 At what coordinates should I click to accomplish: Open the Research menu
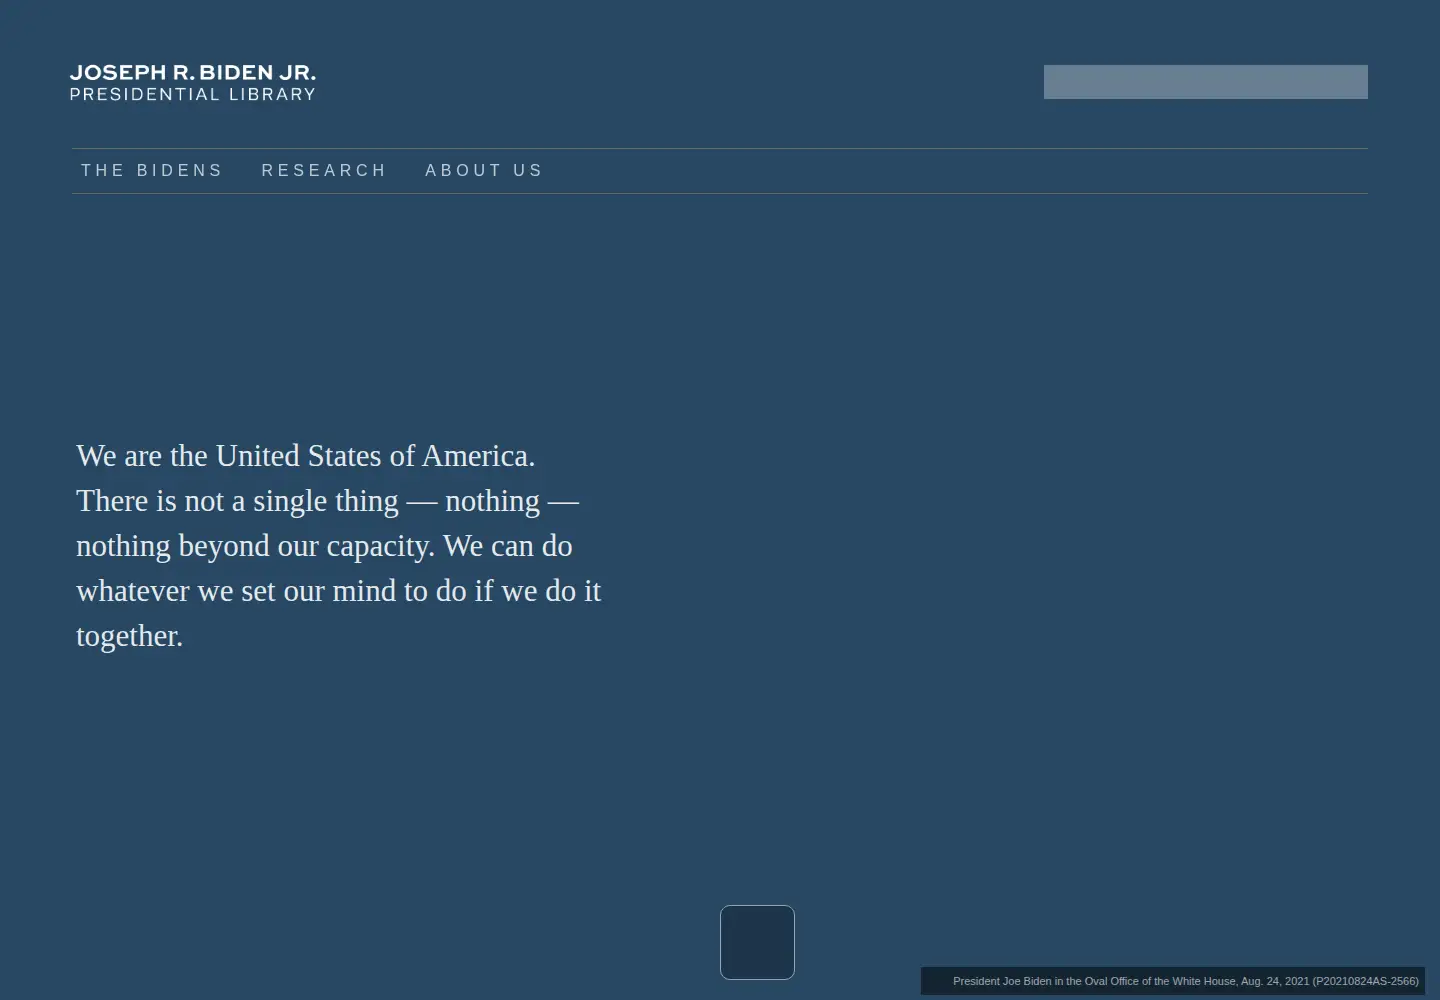pos(324,171)
